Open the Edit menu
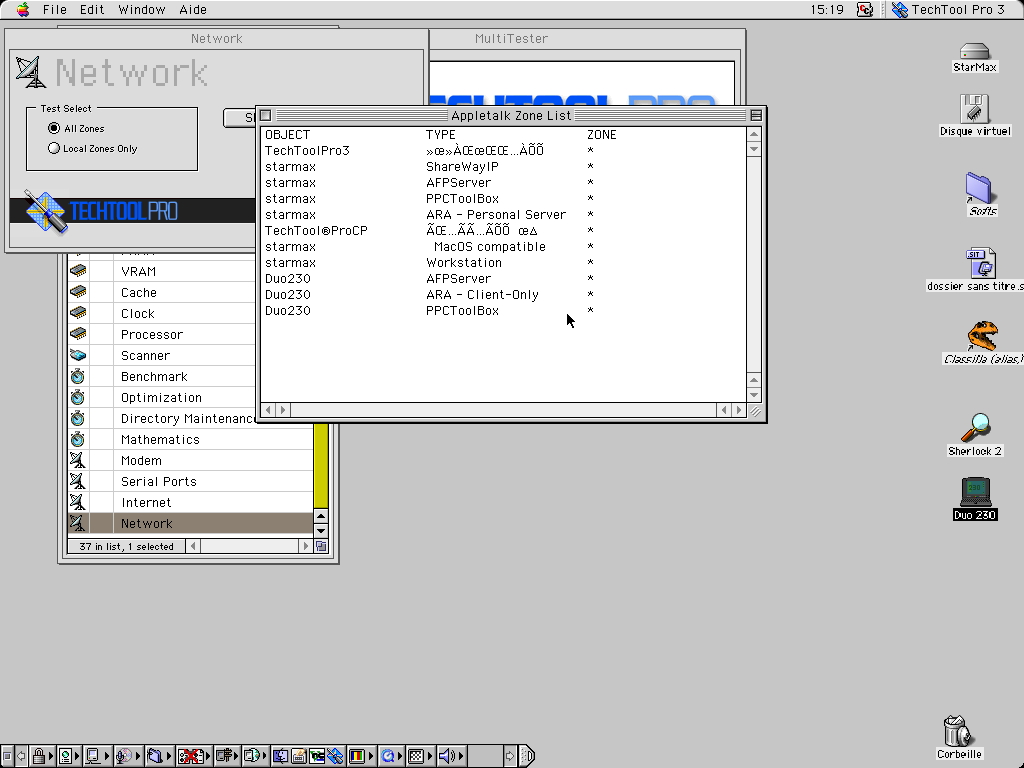The image size is (1024, 768). pos(92,9)
